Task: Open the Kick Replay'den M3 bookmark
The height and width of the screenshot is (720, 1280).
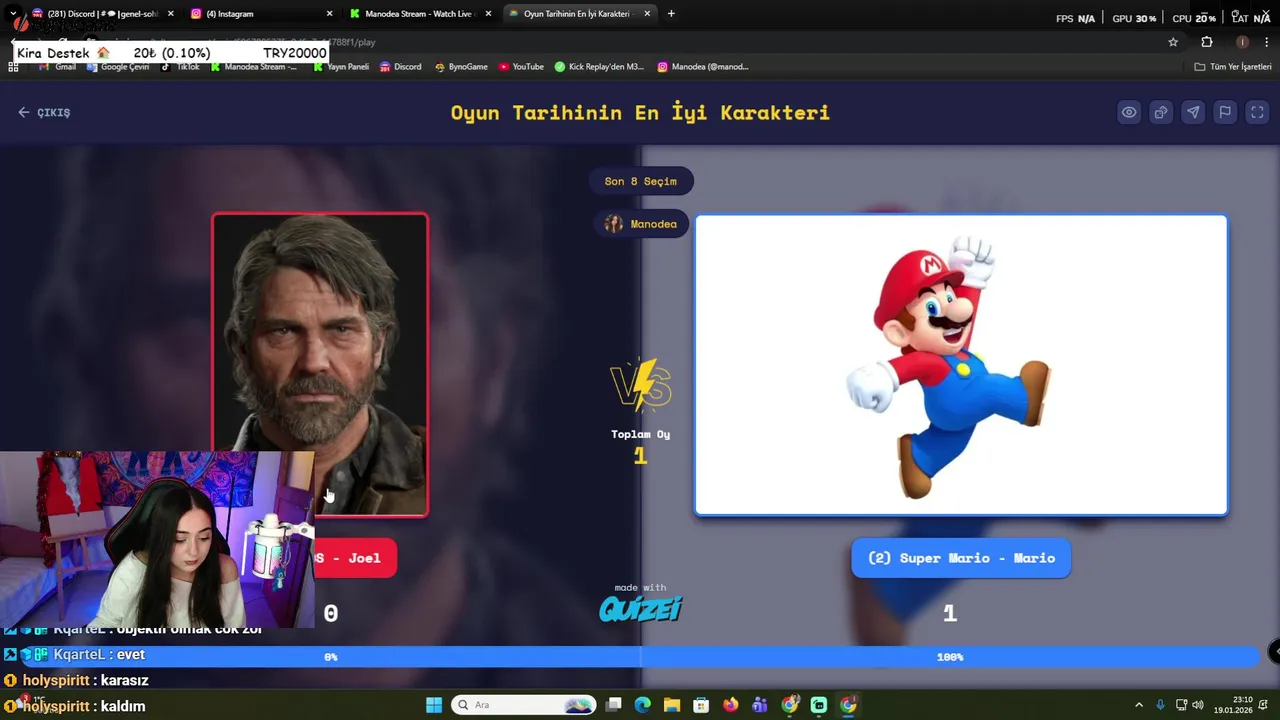Action: pos(600,67)
